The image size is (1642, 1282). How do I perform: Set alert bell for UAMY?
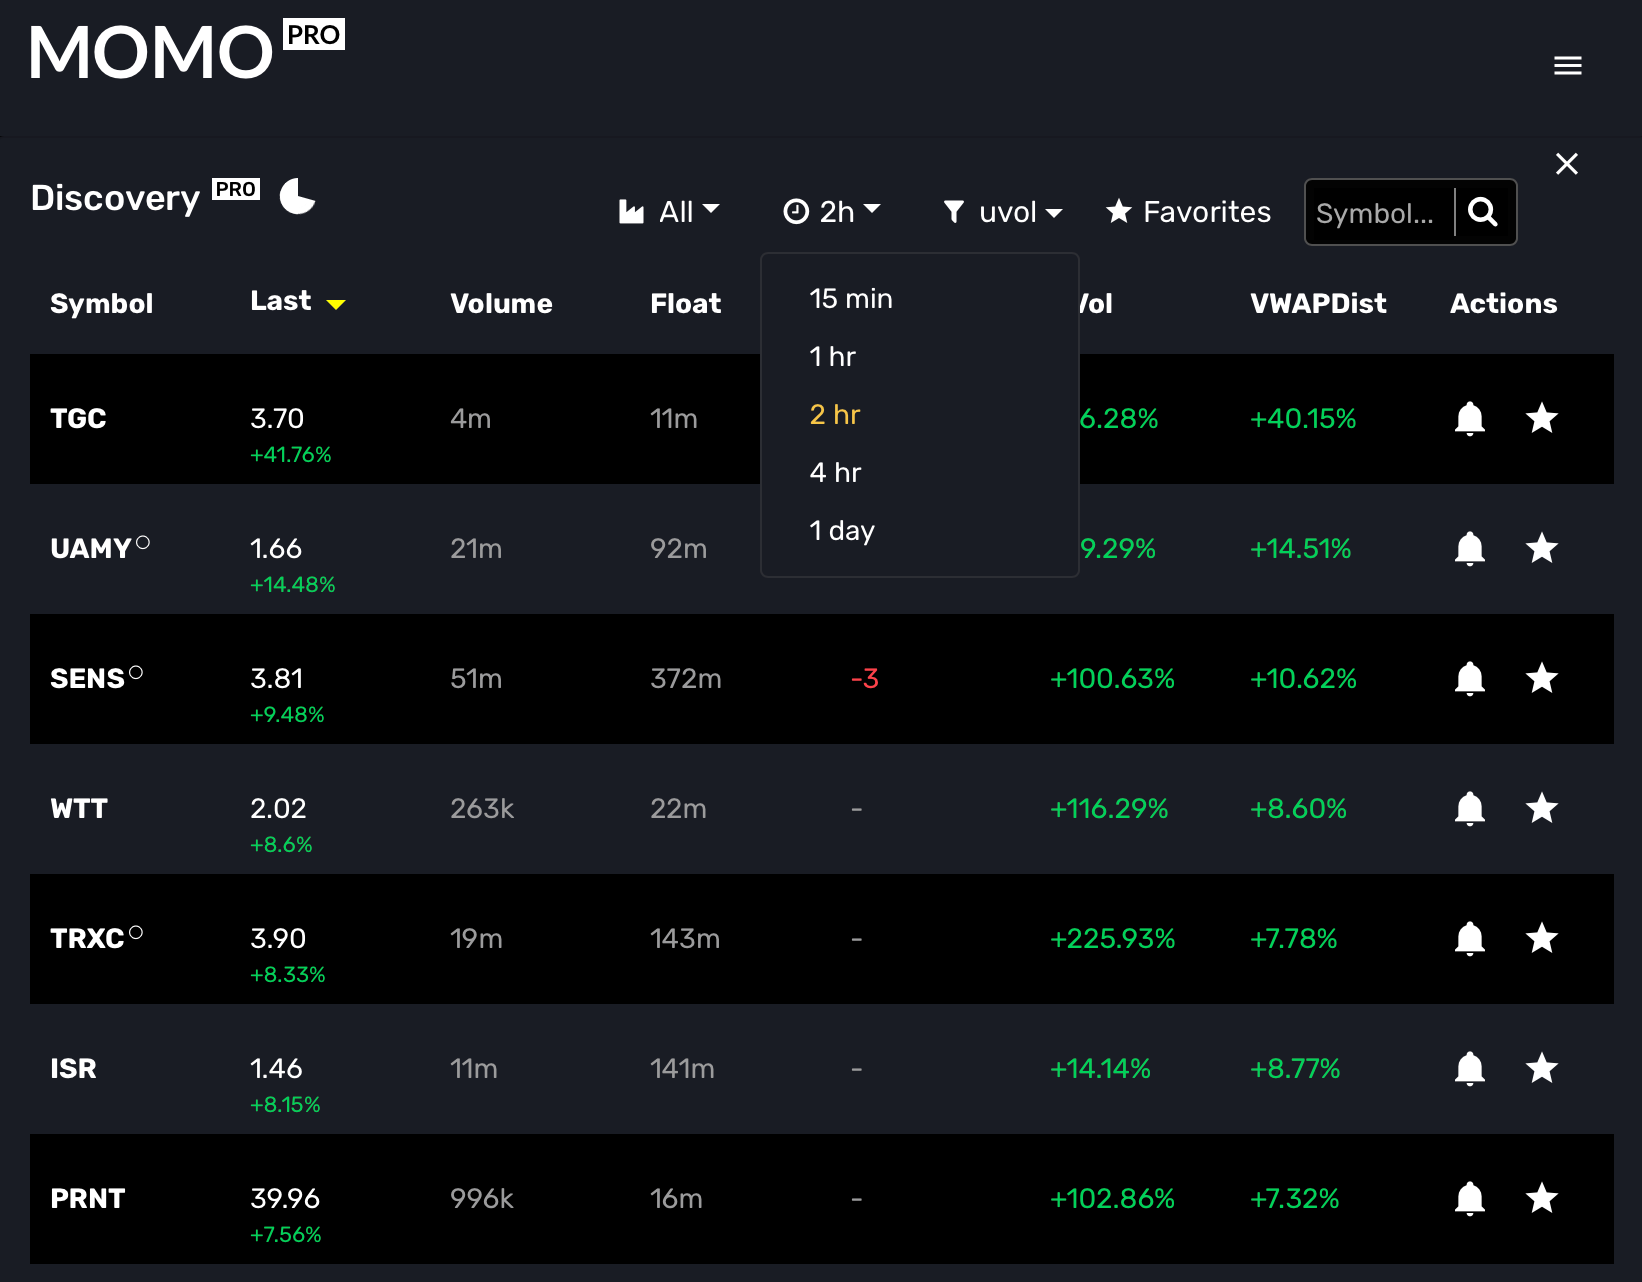[1470, 548]
